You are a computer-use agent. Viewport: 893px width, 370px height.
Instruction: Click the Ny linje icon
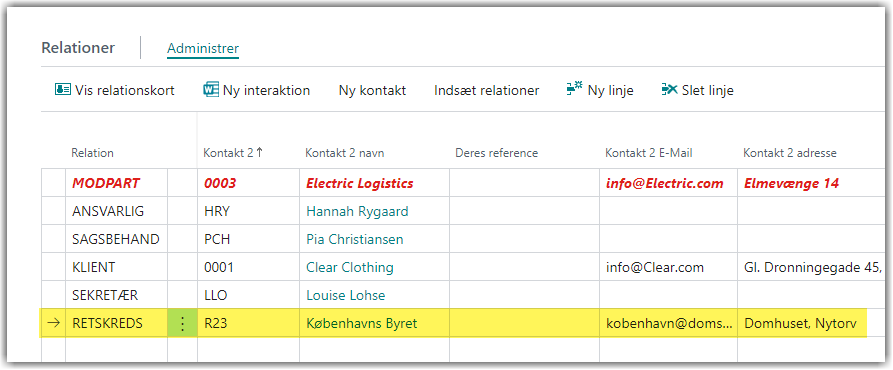point(575,89)
